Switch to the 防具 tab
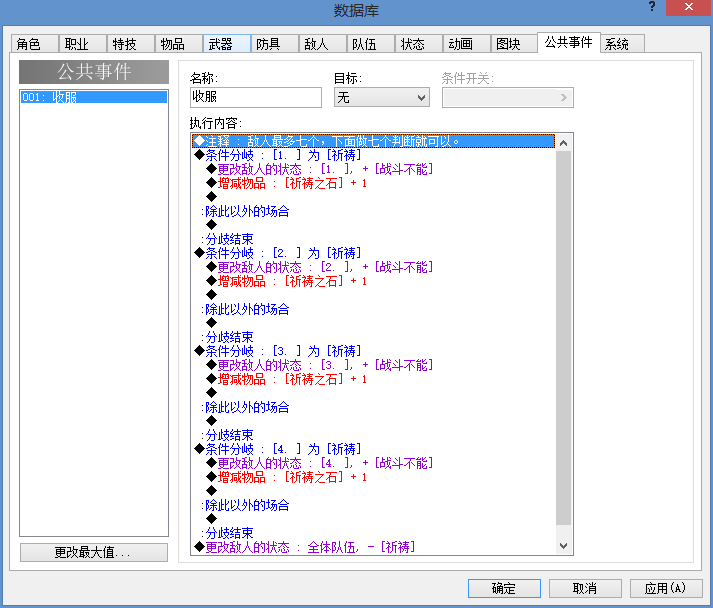This screenshot has width=713, height=608. click(275, 44)
